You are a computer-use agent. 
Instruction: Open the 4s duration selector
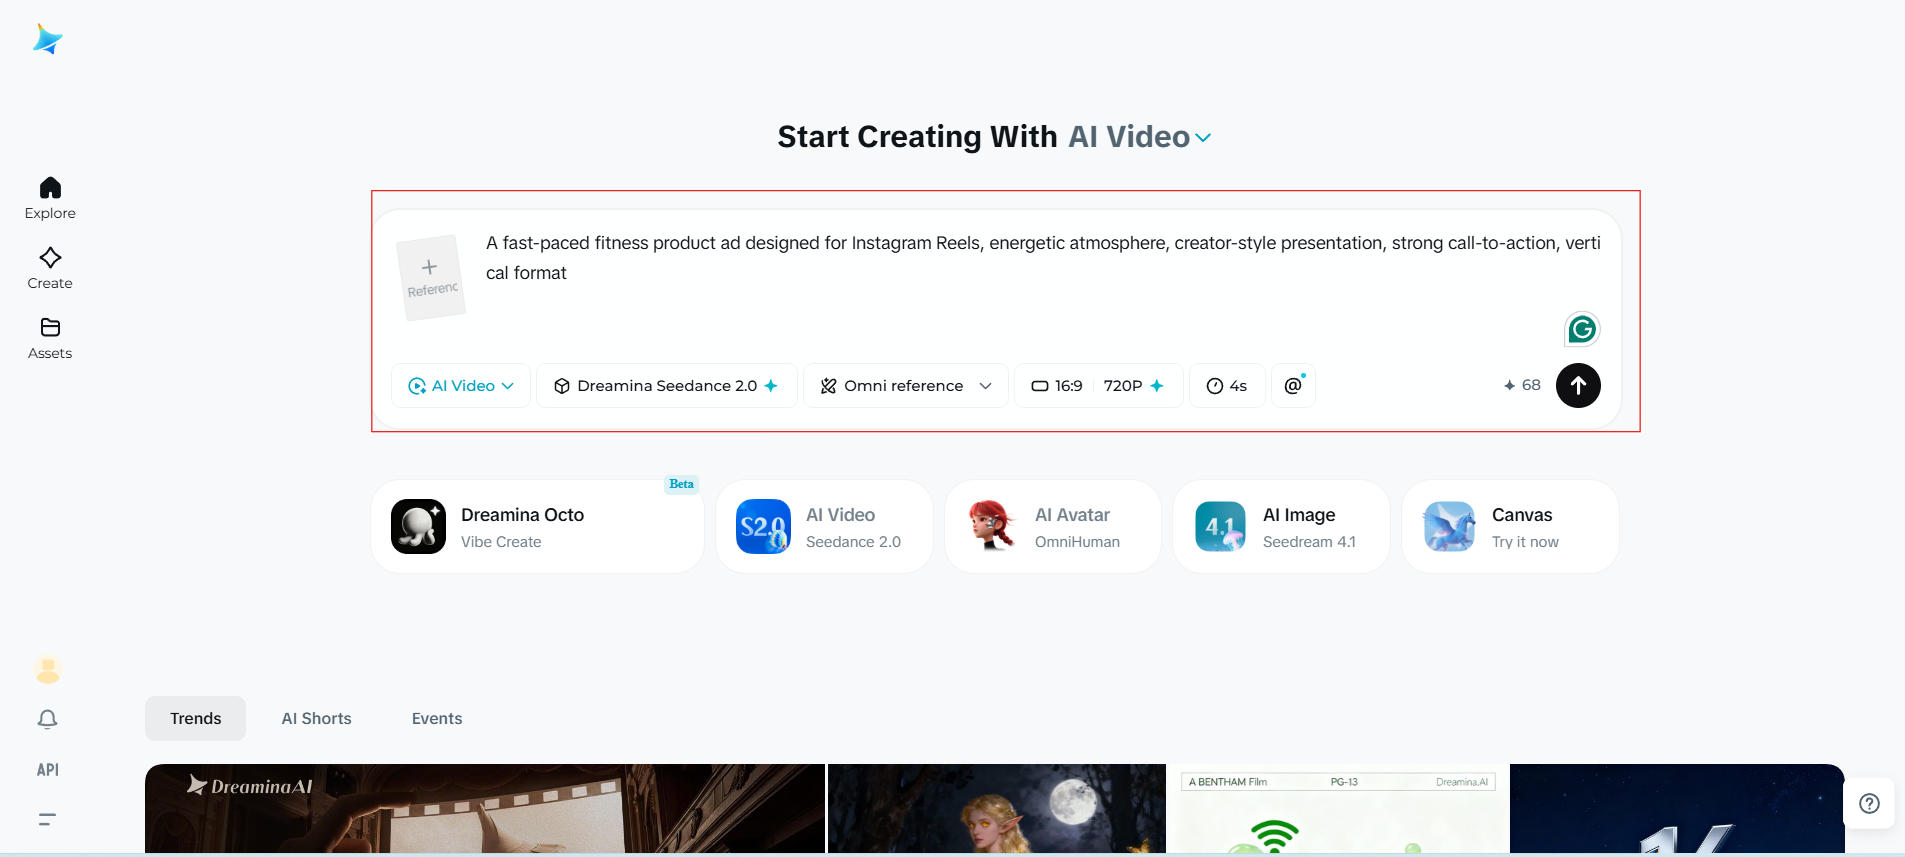[x=1227, y=386]
